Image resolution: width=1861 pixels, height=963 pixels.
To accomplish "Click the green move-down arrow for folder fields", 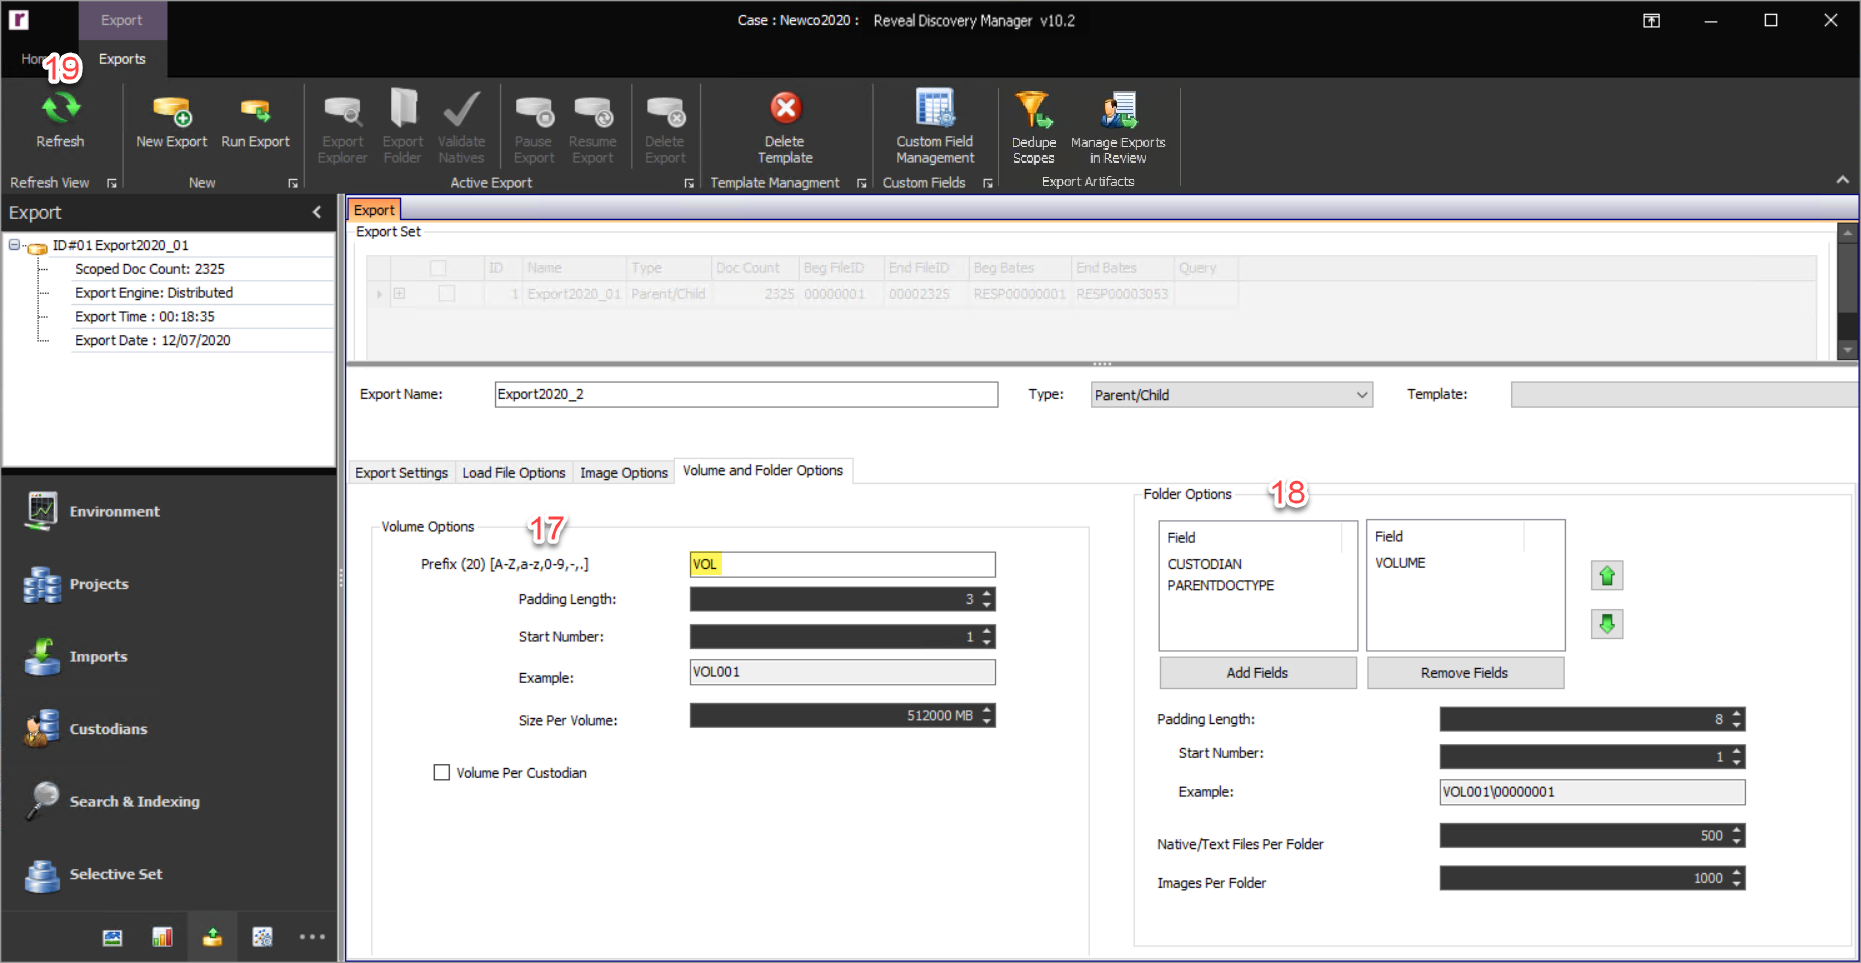I will pyautogui.click(x=1607, y=624).
